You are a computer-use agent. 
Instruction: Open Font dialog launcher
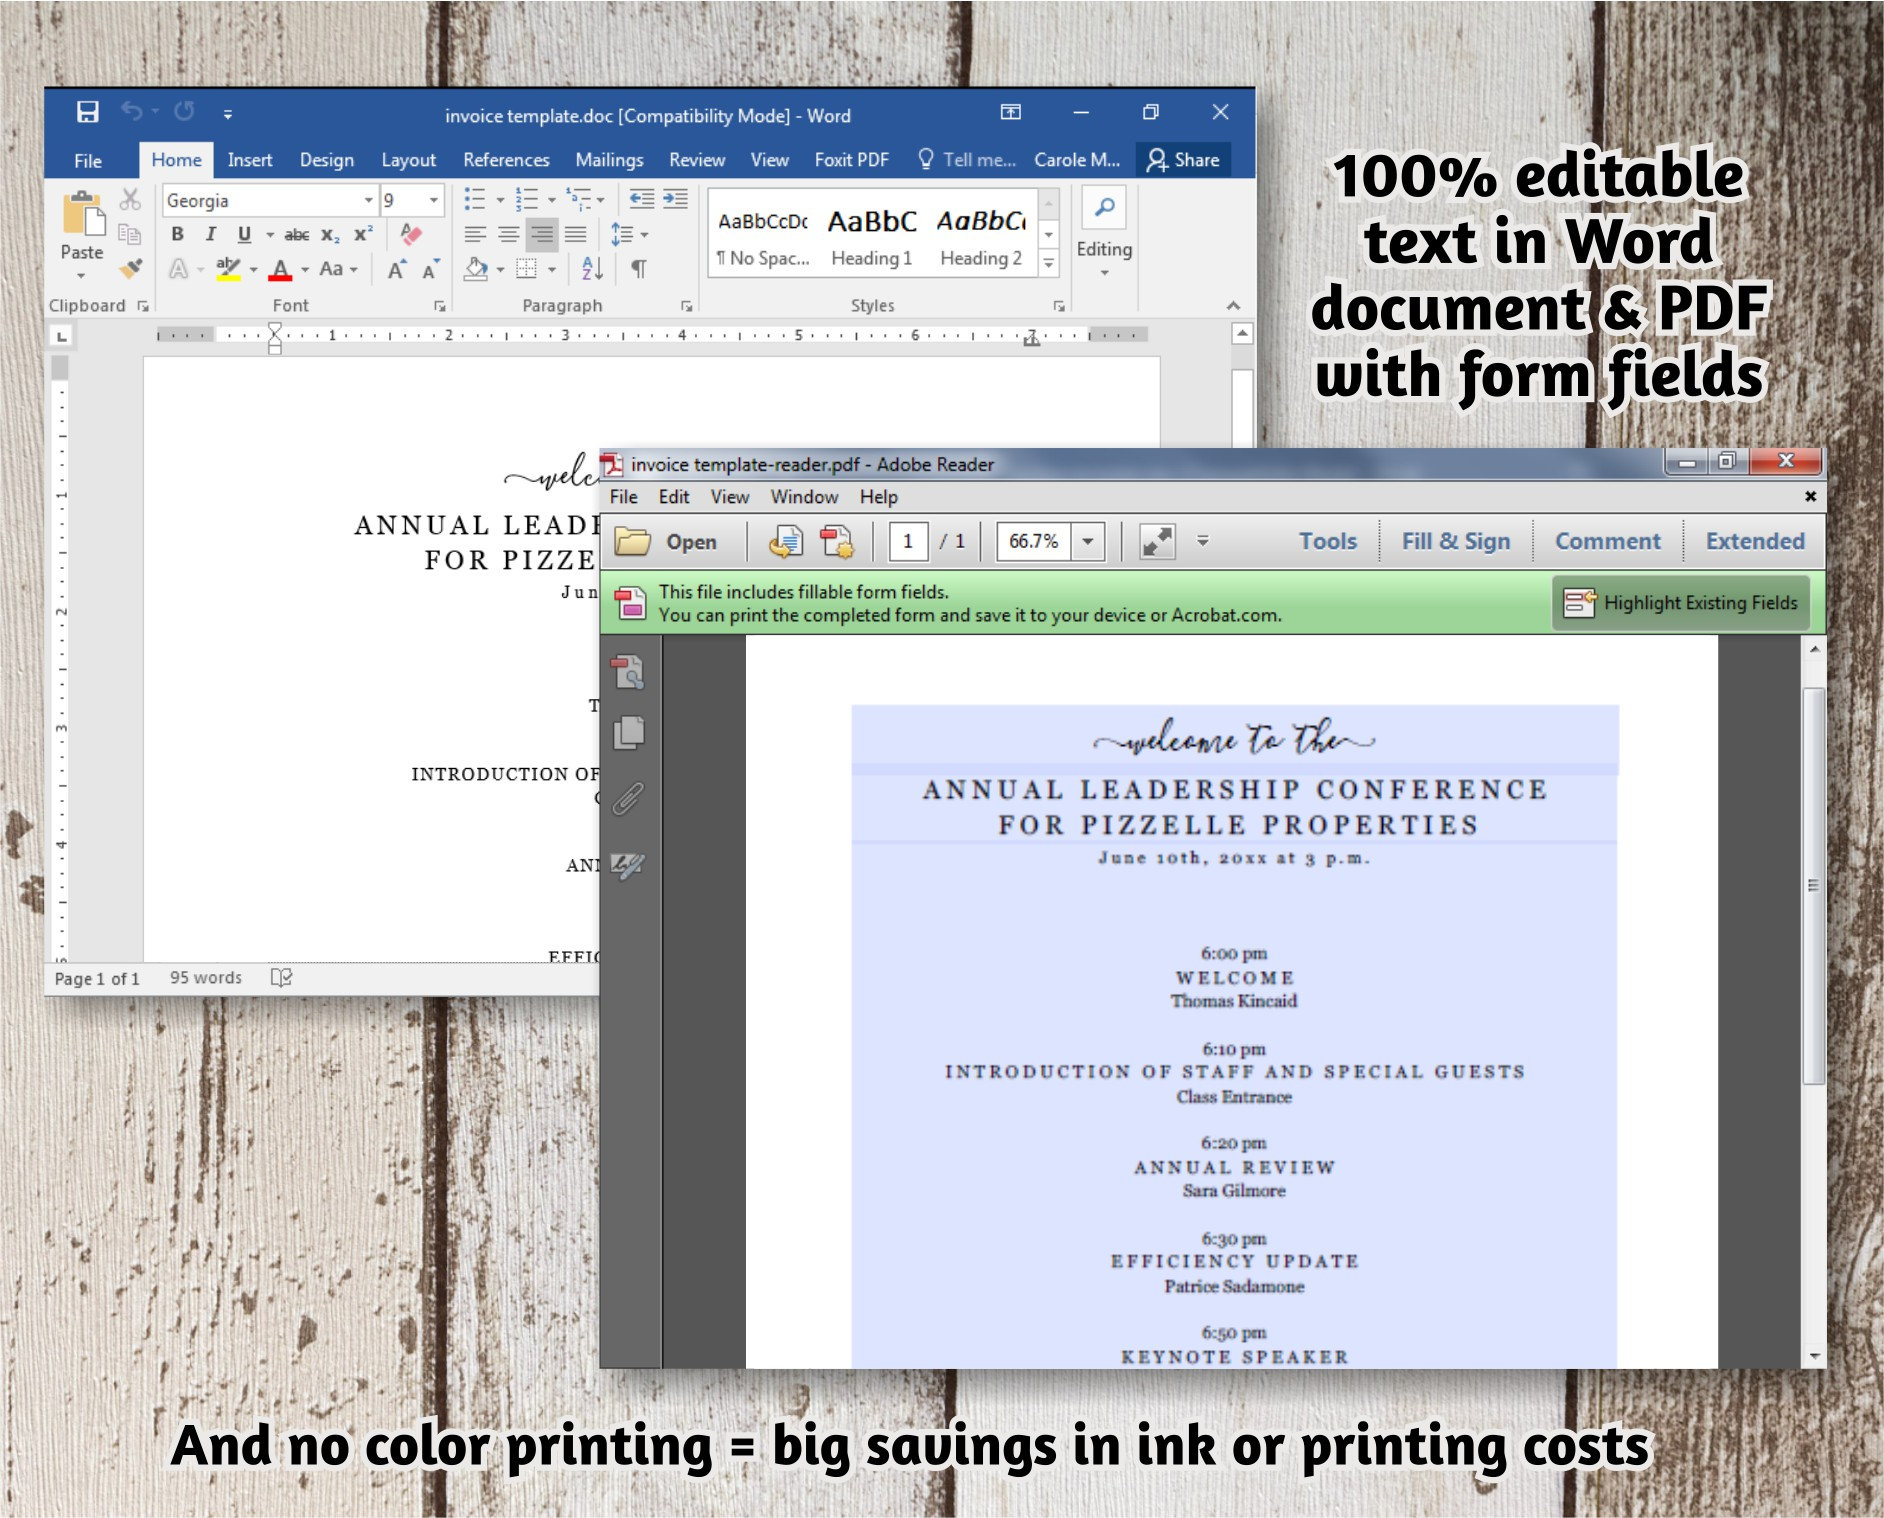tap(439, 306)
